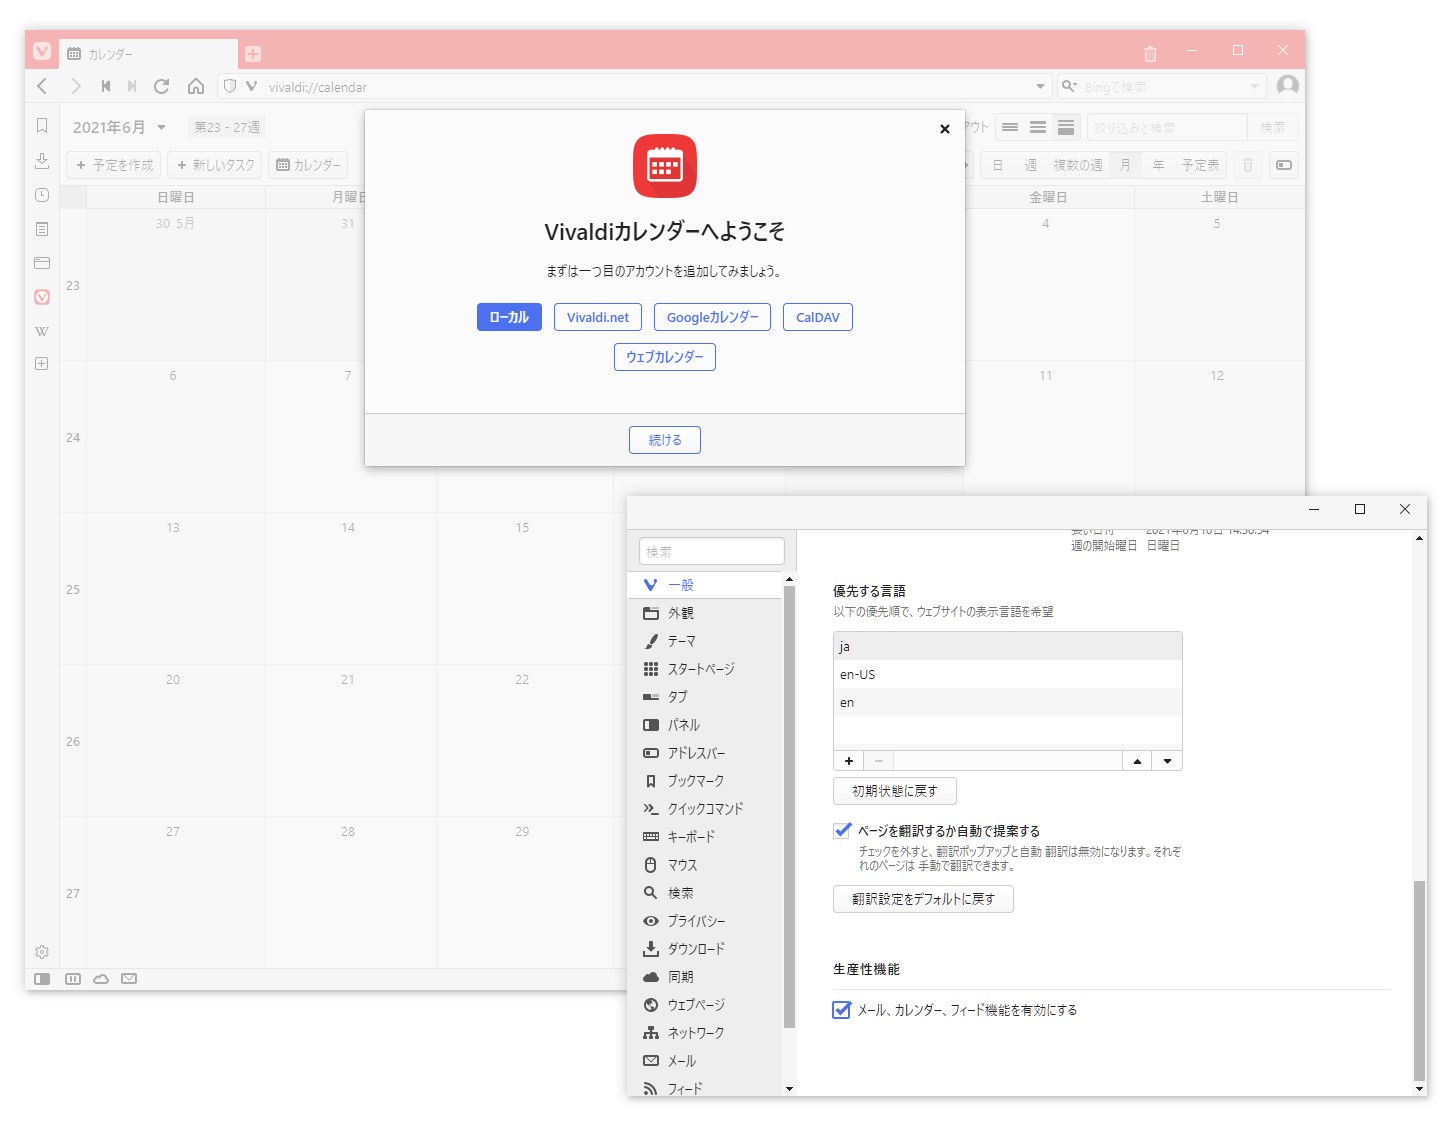The image size is (1450, 1121).
Task: Go back in browser history
Action: pos(42,86)
